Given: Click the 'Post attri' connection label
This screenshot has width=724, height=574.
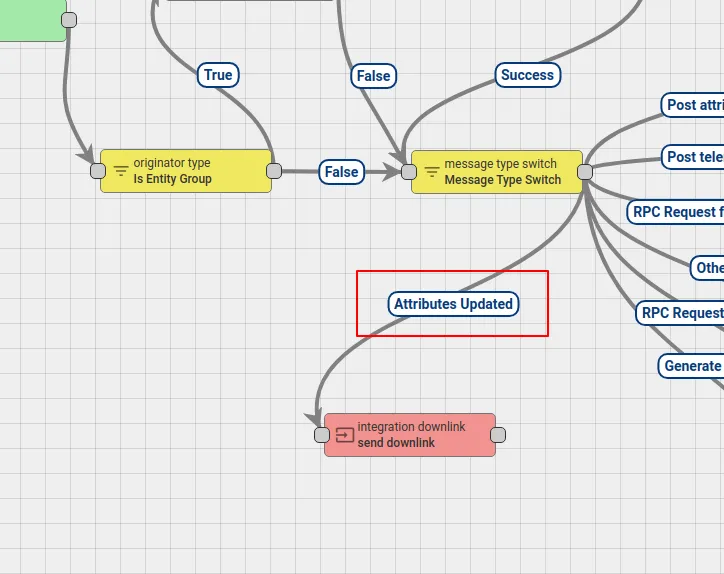Looking at the screenshot, I should (x=693, y=105).
